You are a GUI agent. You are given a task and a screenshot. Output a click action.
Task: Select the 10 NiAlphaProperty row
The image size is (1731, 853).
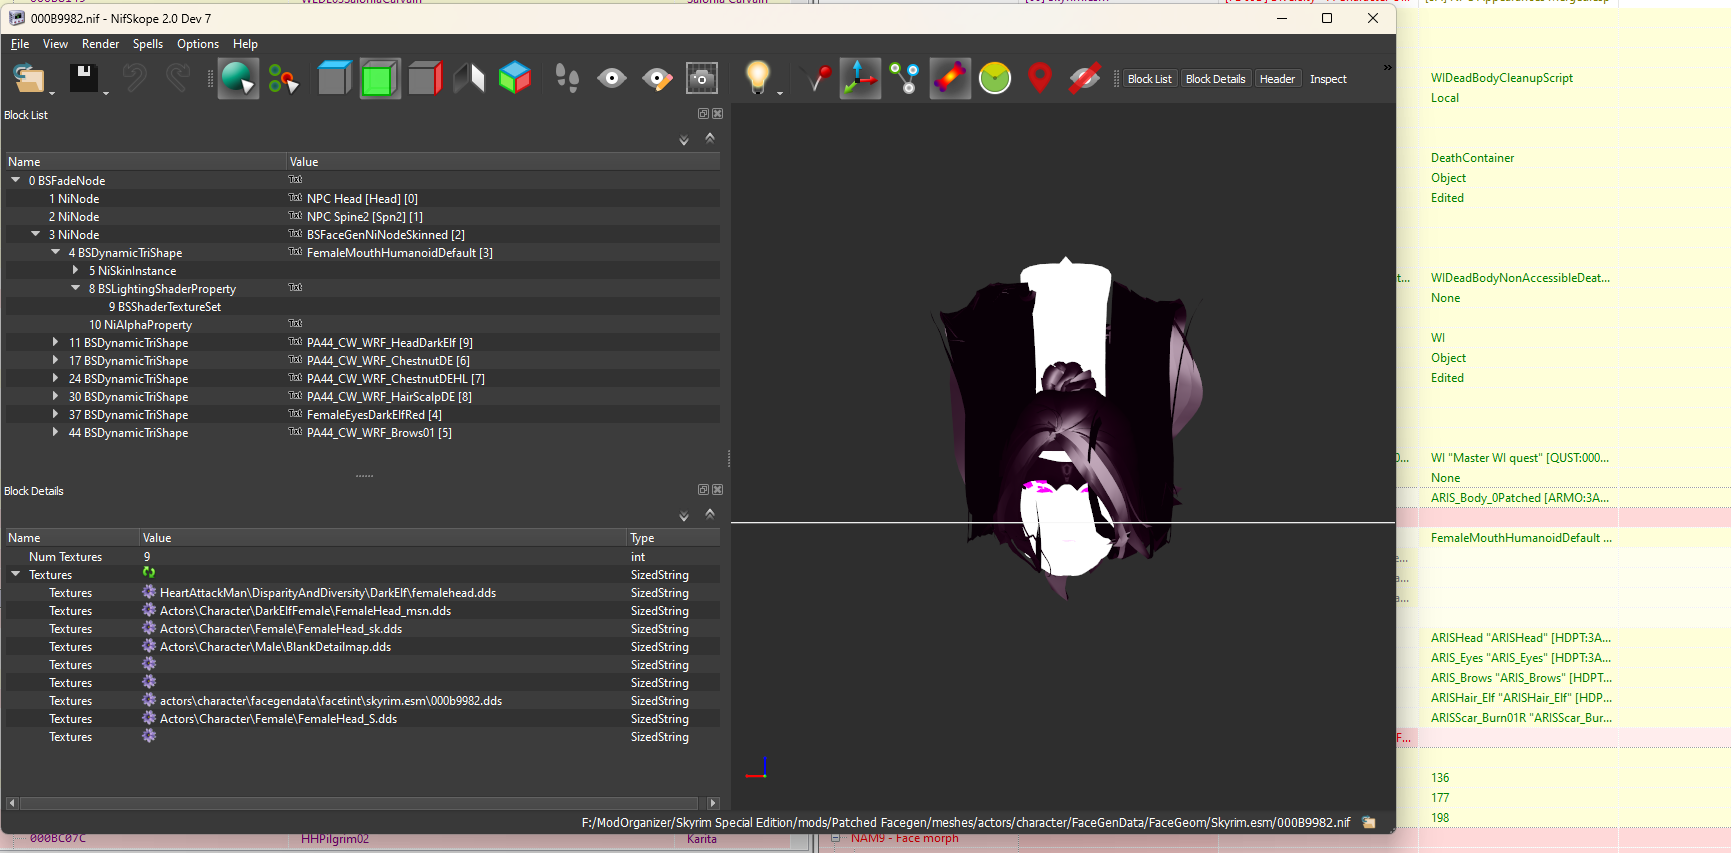click(x=362, y=324)
